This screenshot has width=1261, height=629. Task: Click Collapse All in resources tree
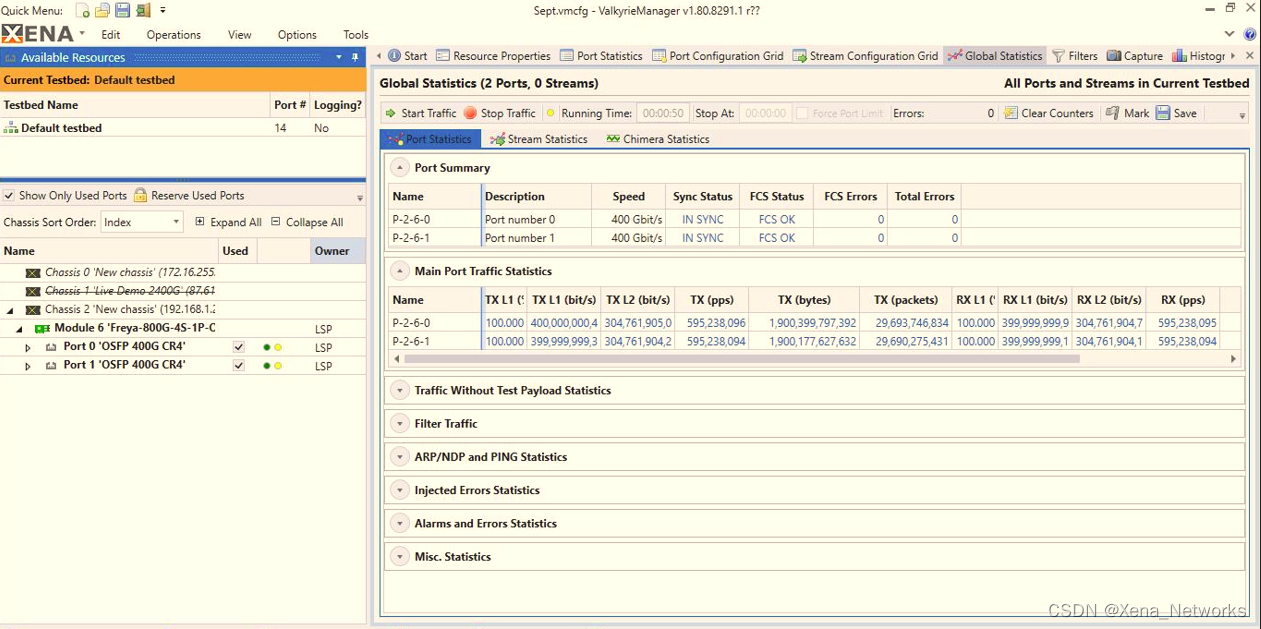(x=307, y=222)
